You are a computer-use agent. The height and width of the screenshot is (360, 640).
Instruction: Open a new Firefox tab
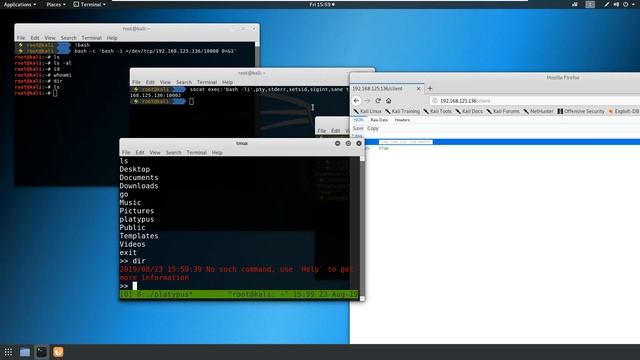click(x=430, y=88)
